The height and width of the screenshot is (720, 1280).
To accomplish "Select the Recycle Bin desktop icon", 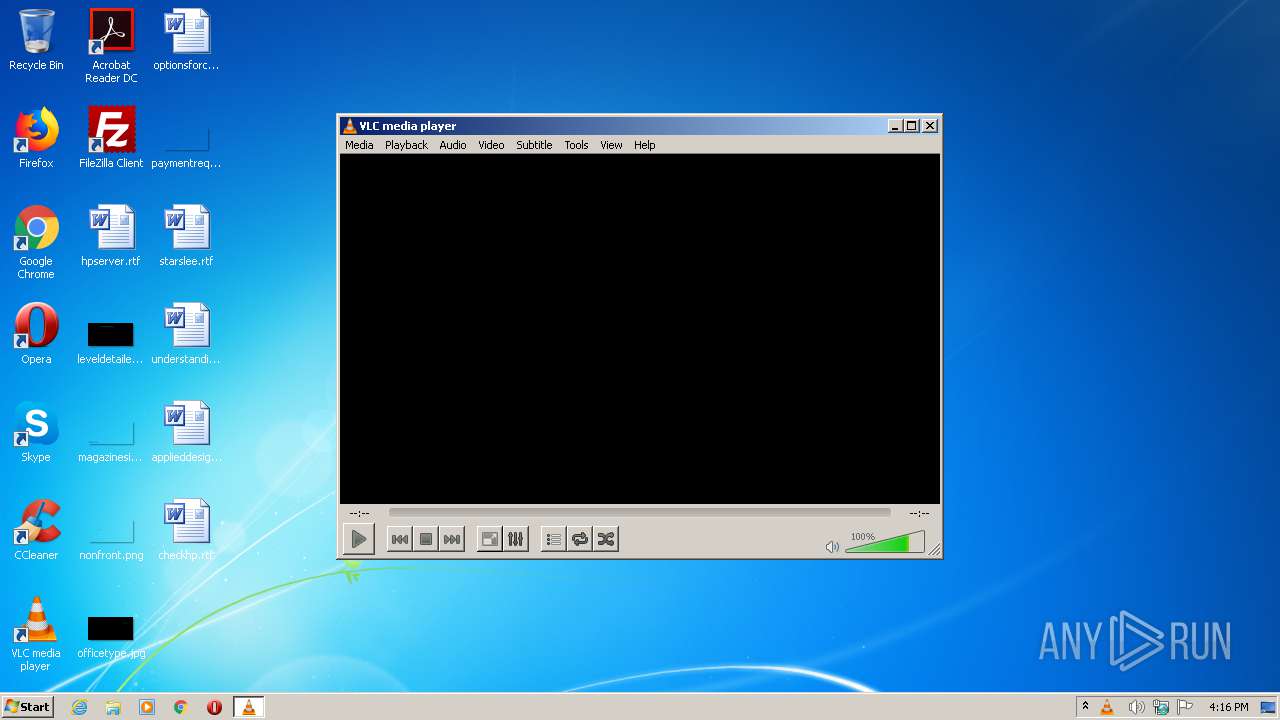I will (36, 40).
